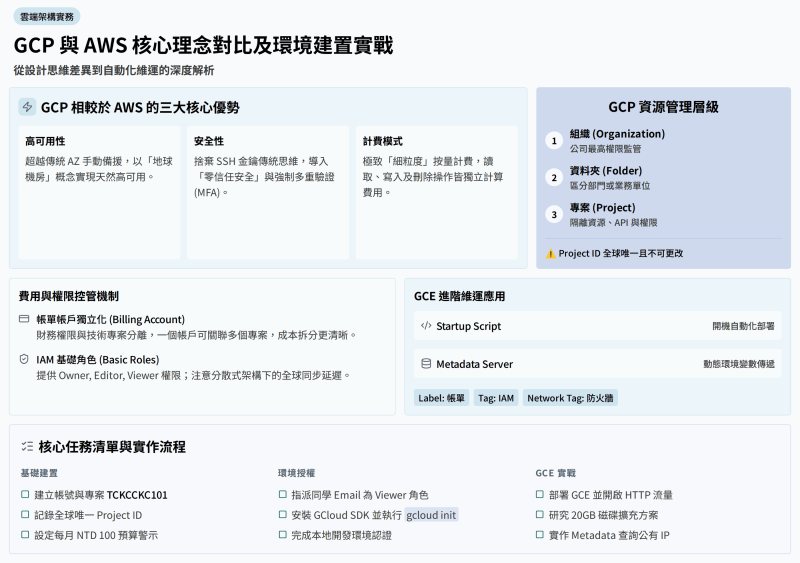Click the Network Tag: 防火牆 chip

pyautogui.click(x=570, y=398)
